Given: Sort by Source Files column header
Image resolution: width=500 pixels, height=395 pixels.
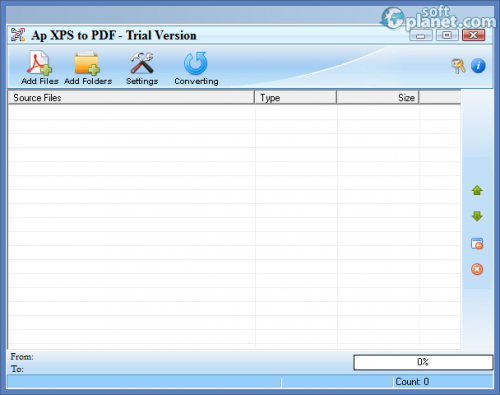Looking at the screenshot, I should pyautogui.click(x=131, y=98).
